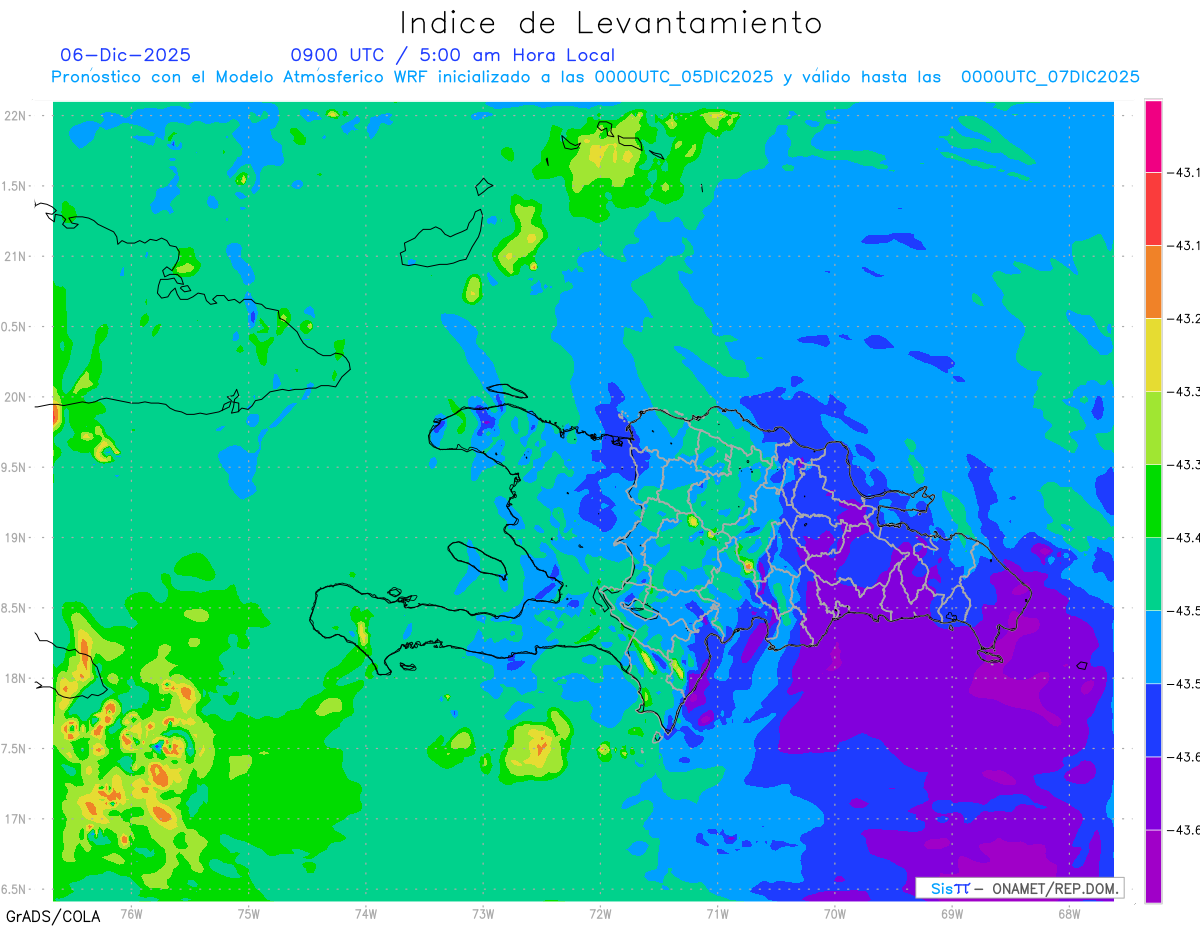Pick the yellow swatch in the color scale
The width and height of the screenshot is (1200, 927).
pyautogui.click(x=1154, y=355)
